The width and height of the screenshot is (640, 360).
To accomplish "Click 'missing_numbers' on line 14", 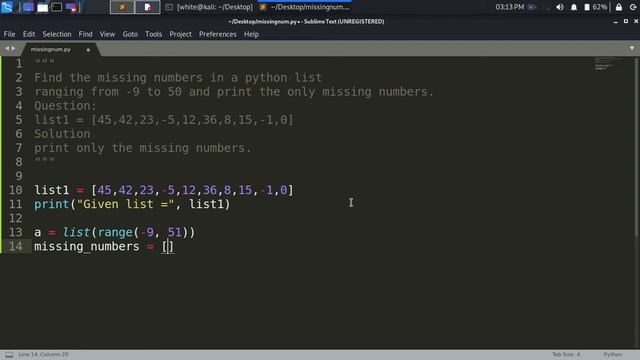I will [x=87, y=247].
